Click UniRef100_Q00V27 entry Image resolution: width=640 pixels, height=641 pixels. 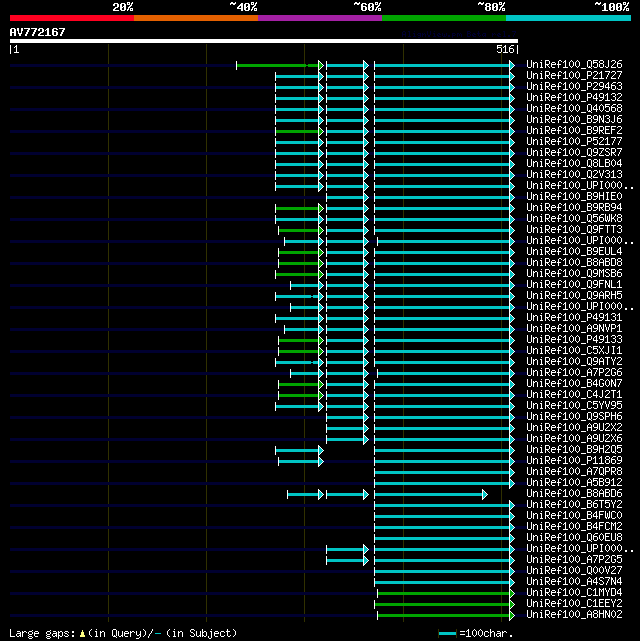pyautogui.click(x=574, y=571)
